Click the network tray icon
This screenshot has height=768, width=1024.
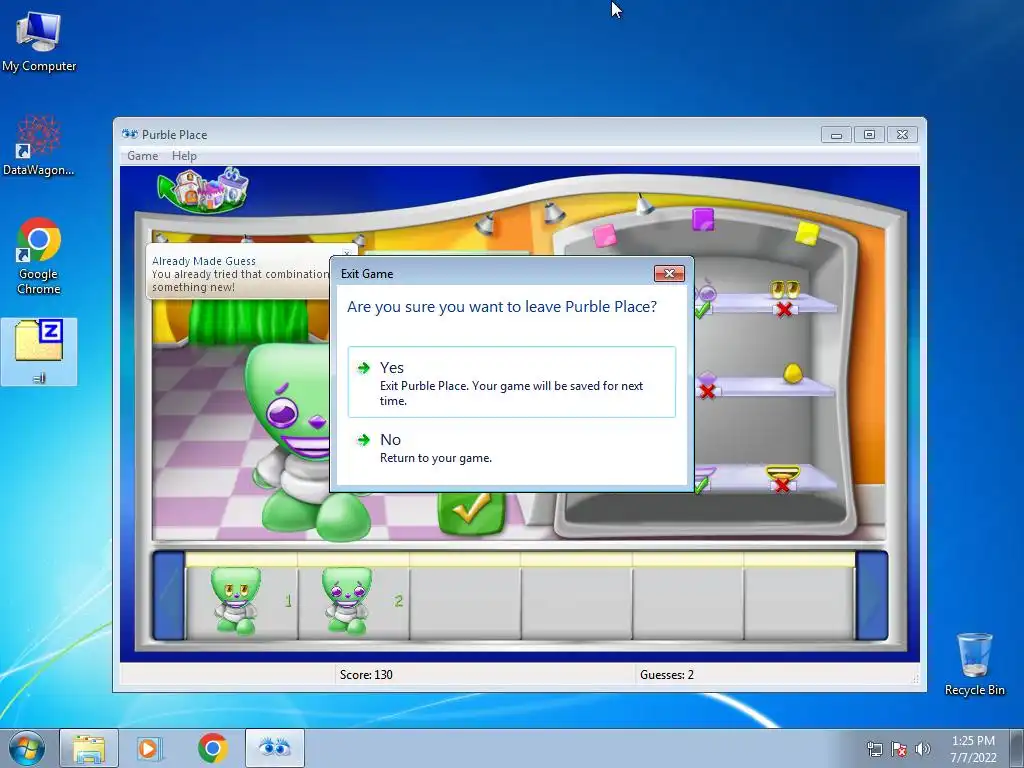[x=874, y=749]
